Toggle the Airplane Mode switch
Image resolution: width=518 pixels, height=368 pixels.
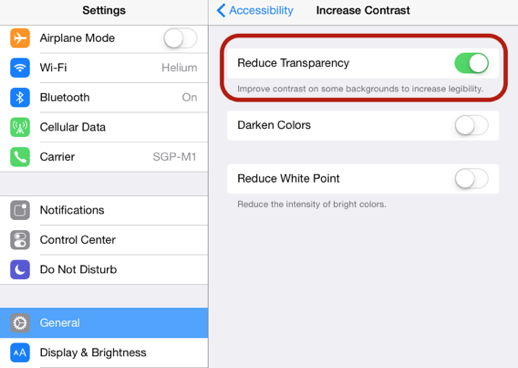tap(180, 38)
